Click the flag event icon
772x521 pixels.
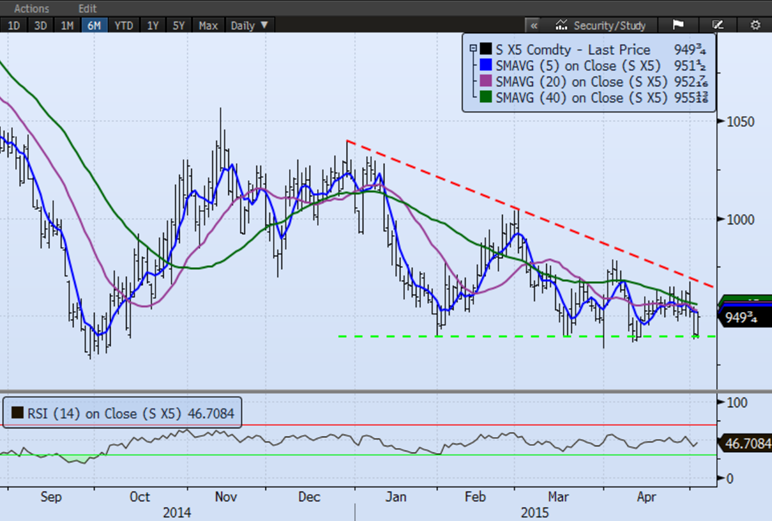tap(677, 24)
